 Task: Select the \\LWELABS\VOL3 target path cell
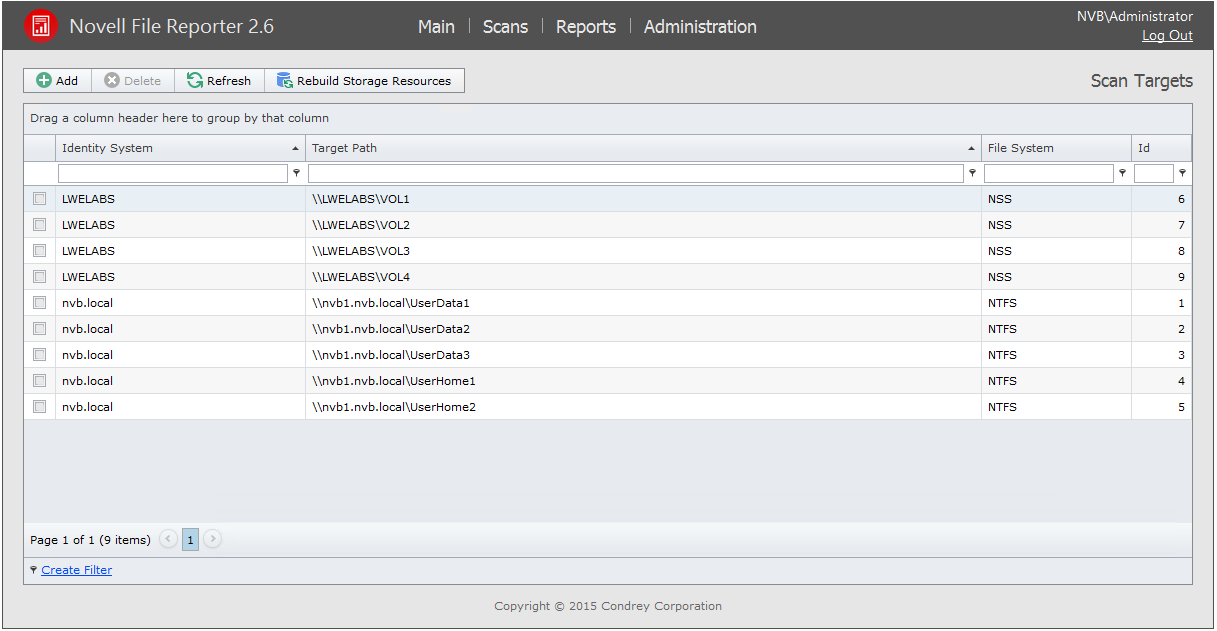pyautogui.click(x=643, y=251)
